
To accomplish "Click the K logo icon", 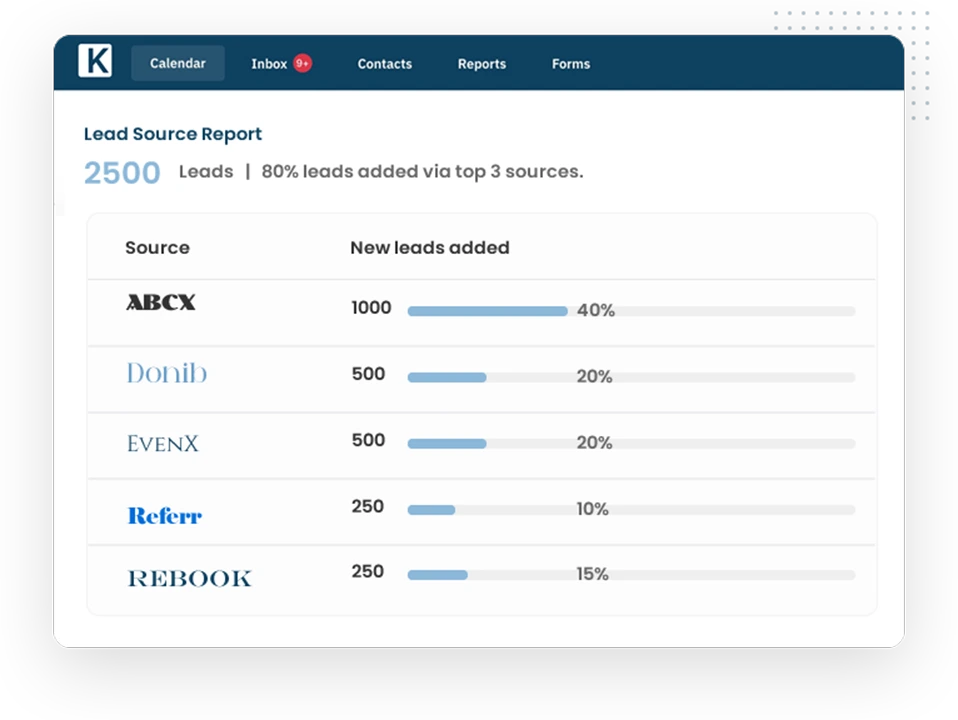I will point(95,61).
